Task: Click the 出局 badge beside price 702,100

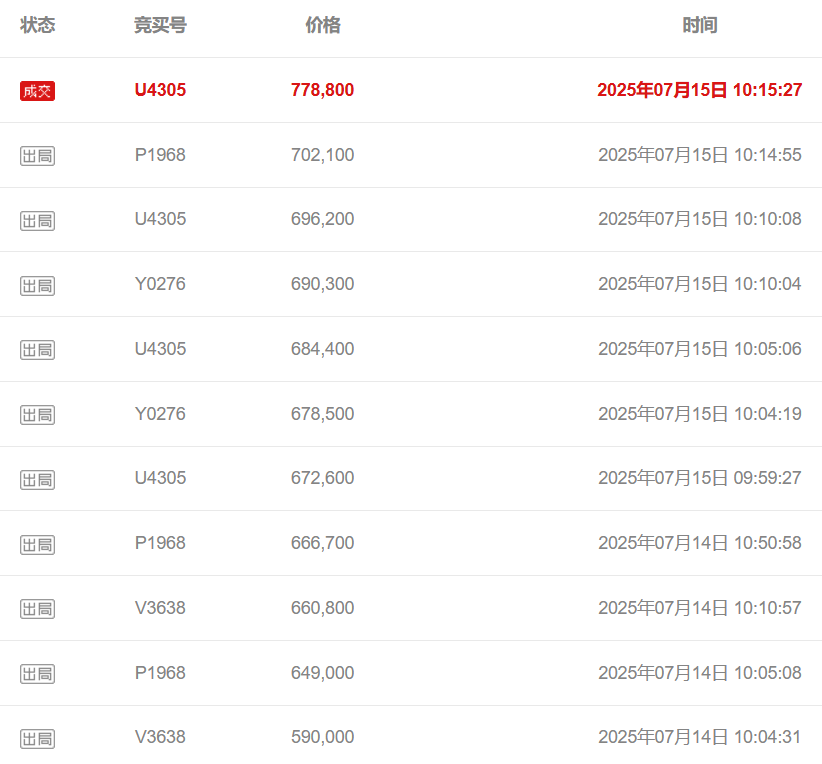Action: point(37,156)
